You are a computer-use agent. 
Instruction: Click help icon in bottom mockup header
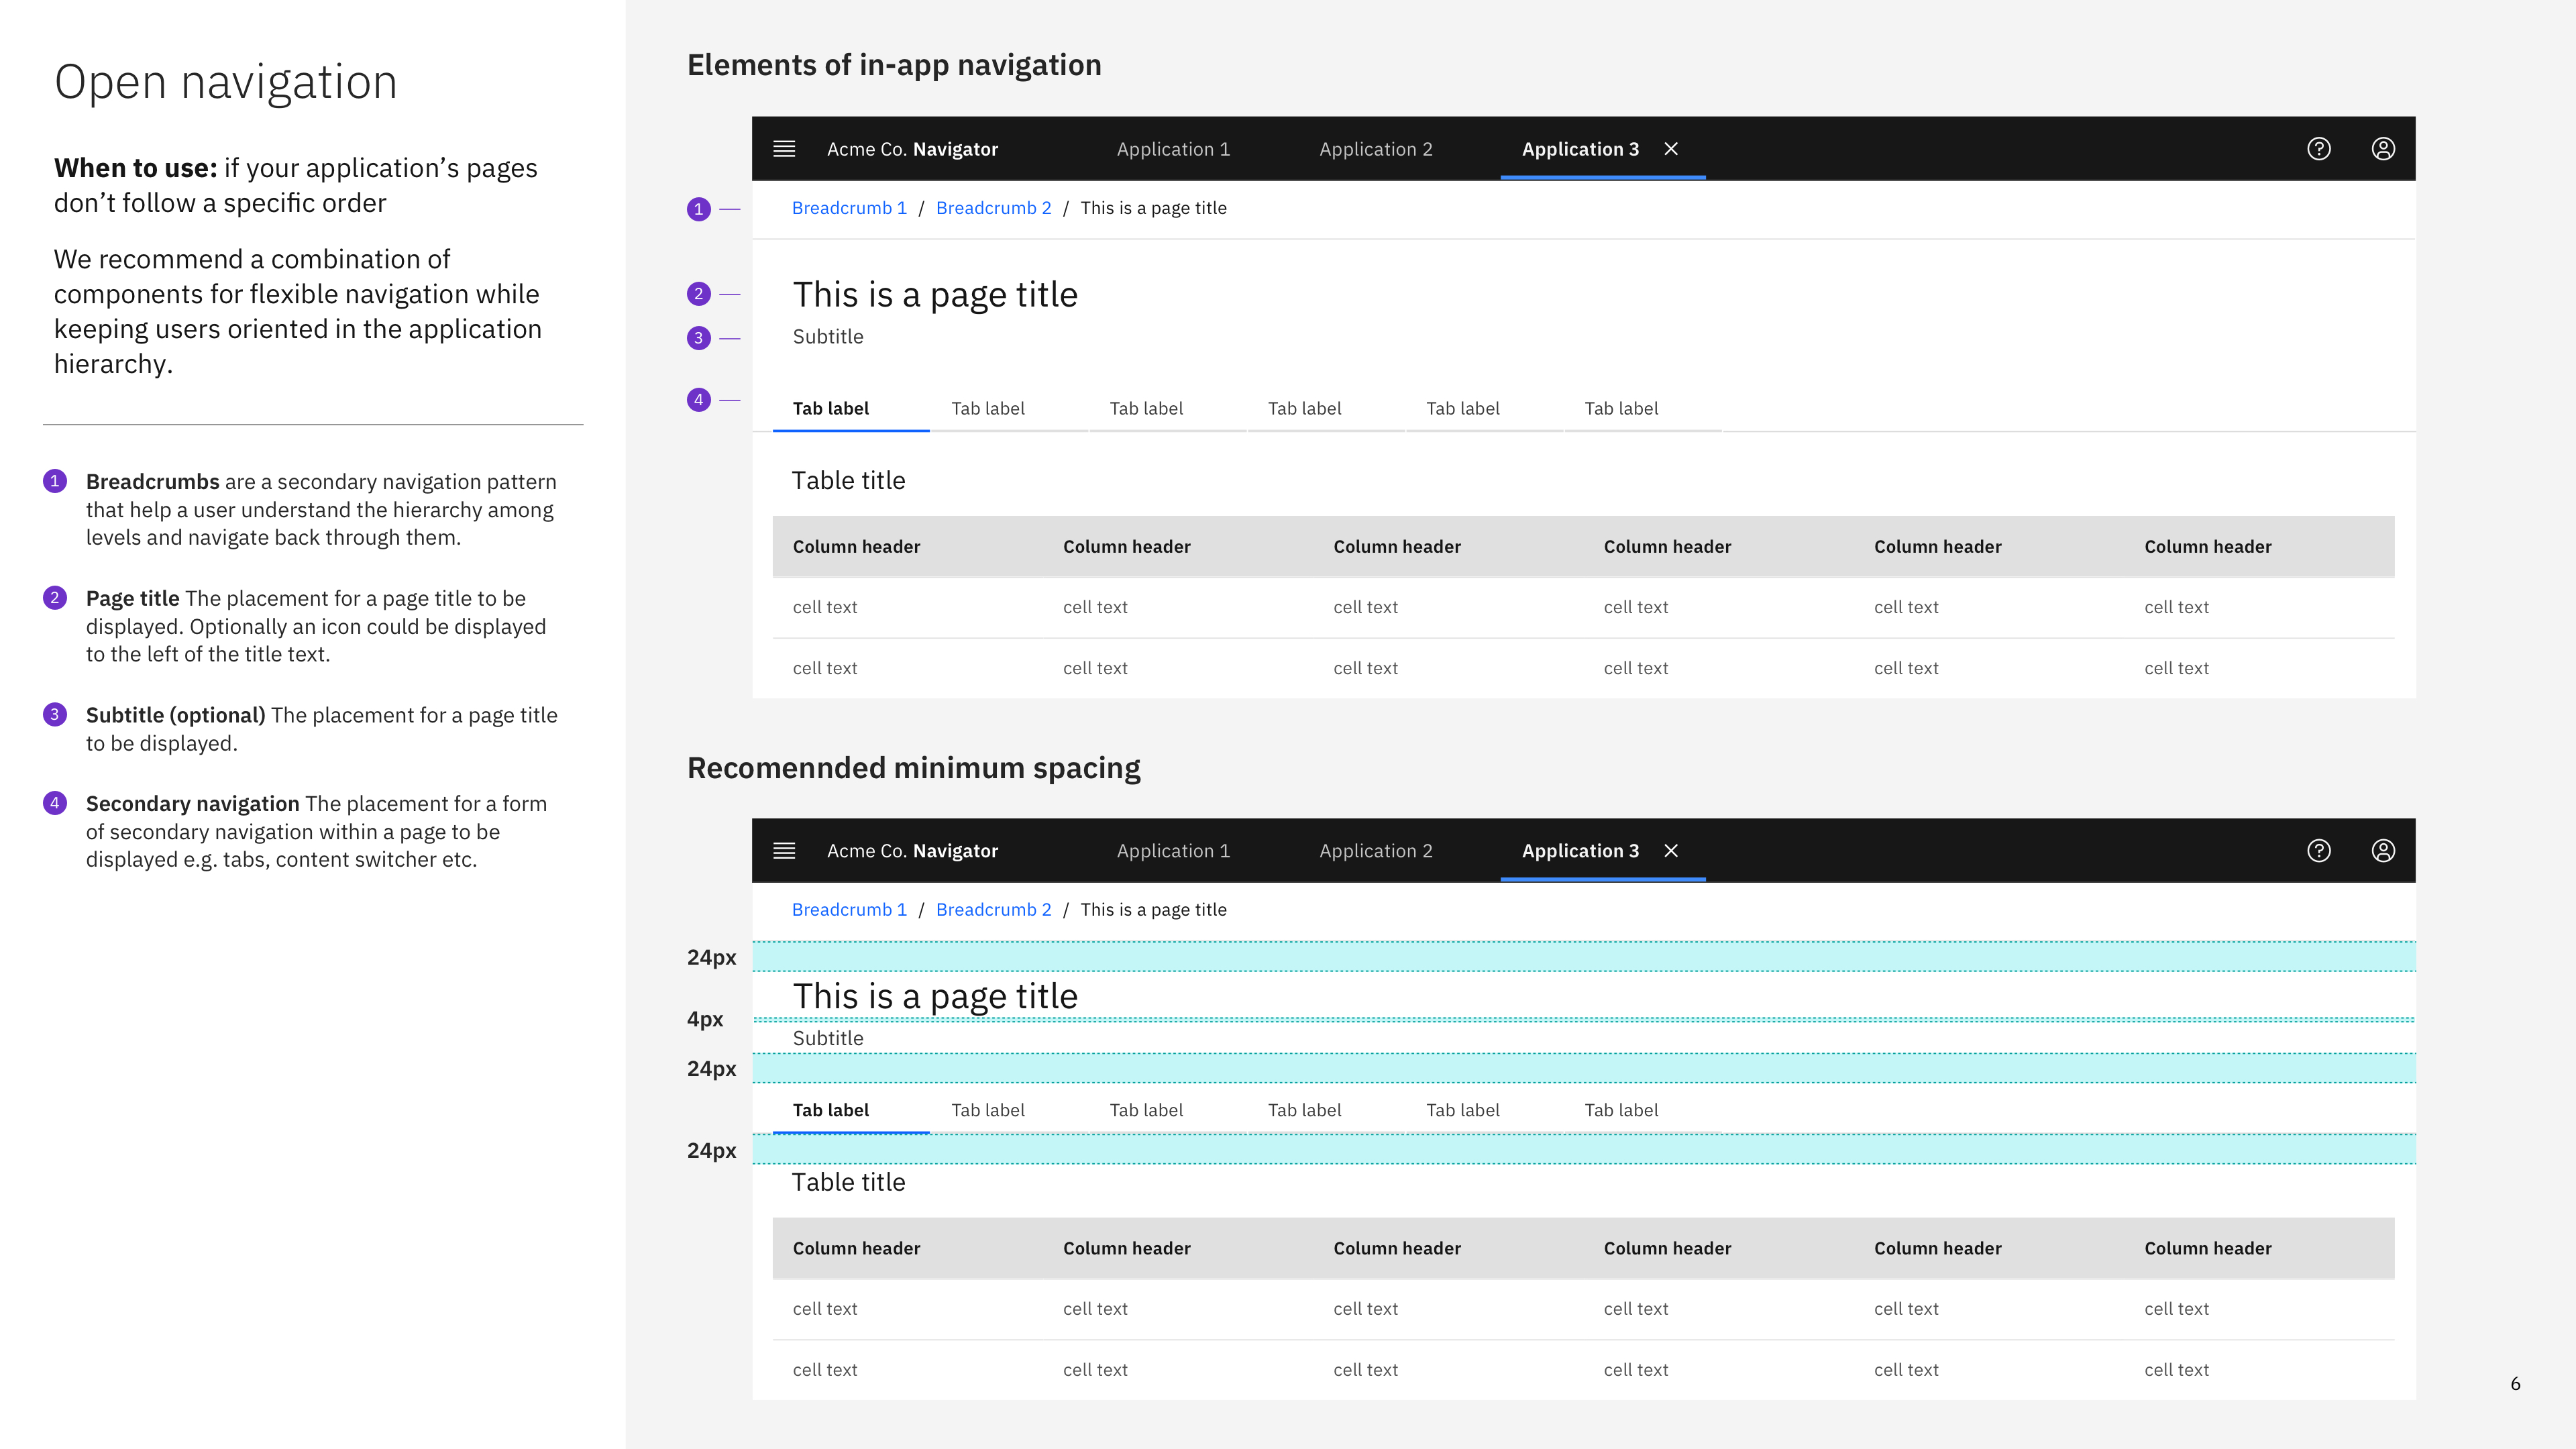(2318, 851)
